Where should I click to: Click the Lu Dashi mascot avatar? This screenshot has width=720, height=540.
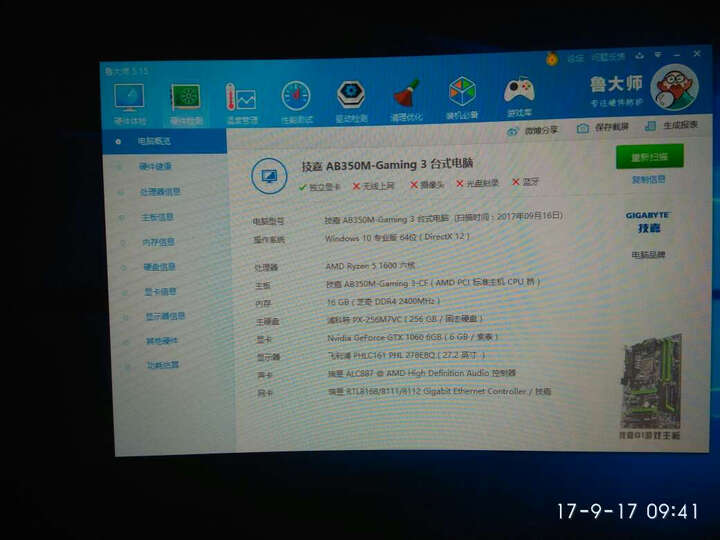click(x=675, y=87)
